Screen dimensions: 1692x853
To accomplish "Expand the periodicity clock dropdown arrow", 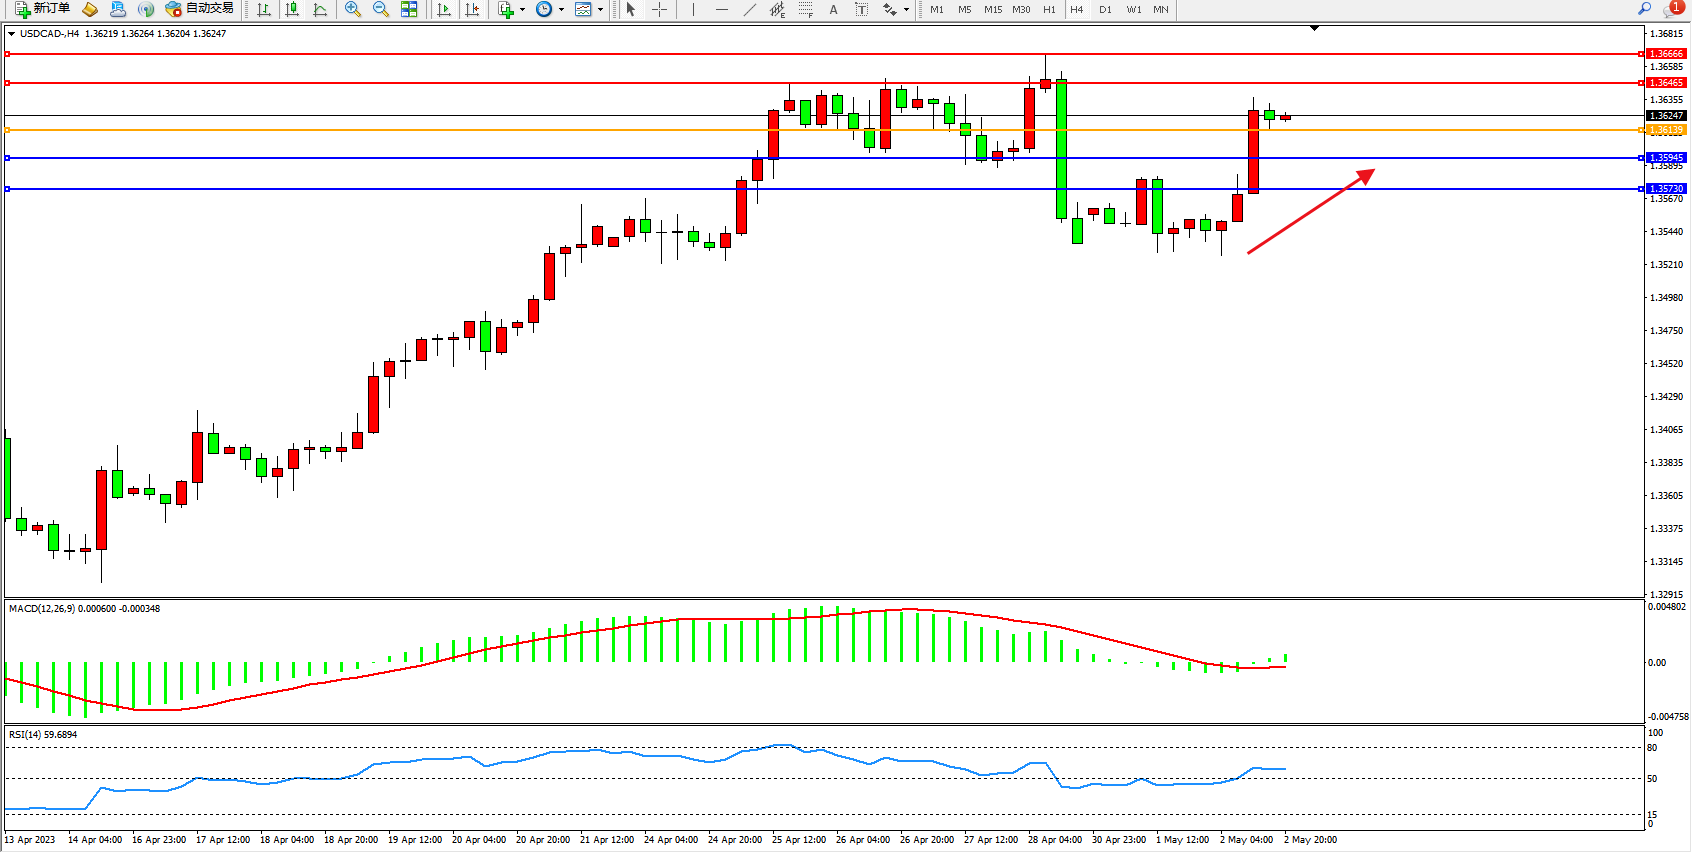I will 561,10.
